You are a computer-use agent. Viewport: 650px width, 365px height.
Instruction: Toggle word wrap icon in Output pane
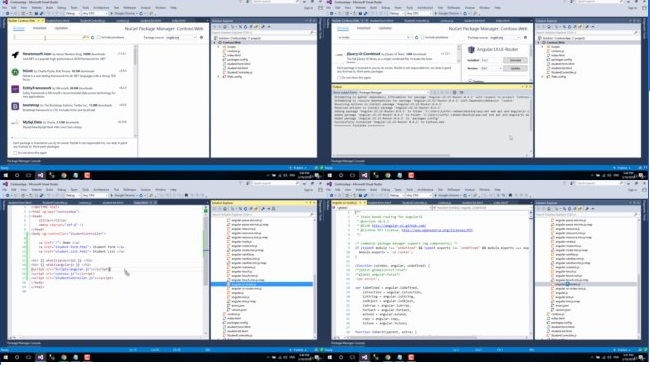[461, 92]
